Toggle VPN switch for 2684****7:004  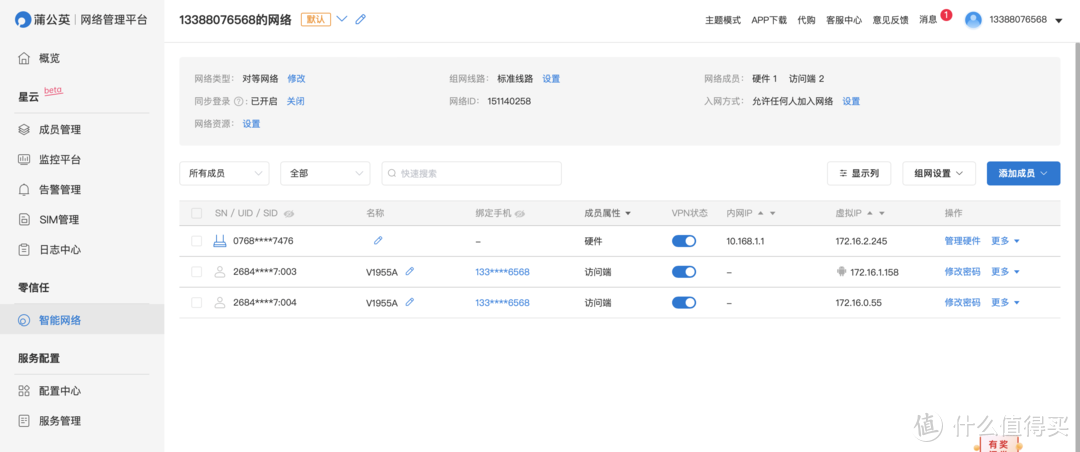[684, 302]
